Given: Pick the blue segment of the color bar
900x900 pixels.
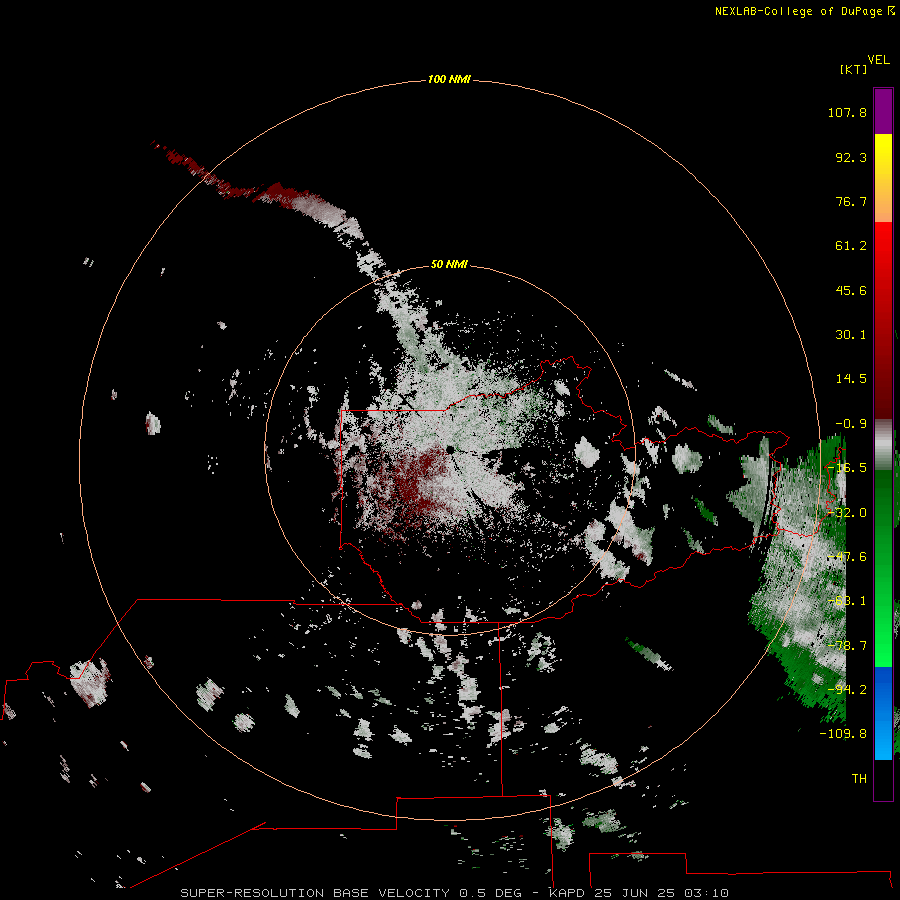Looking at the screenshot, I should coord(883,713).
